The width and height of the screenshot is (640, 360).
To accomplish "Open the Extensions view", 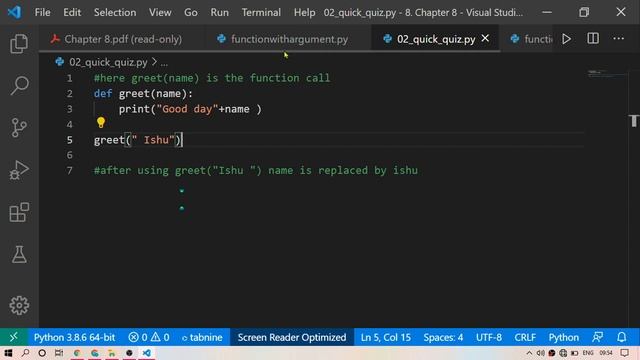I will click(x=19, y=212).
